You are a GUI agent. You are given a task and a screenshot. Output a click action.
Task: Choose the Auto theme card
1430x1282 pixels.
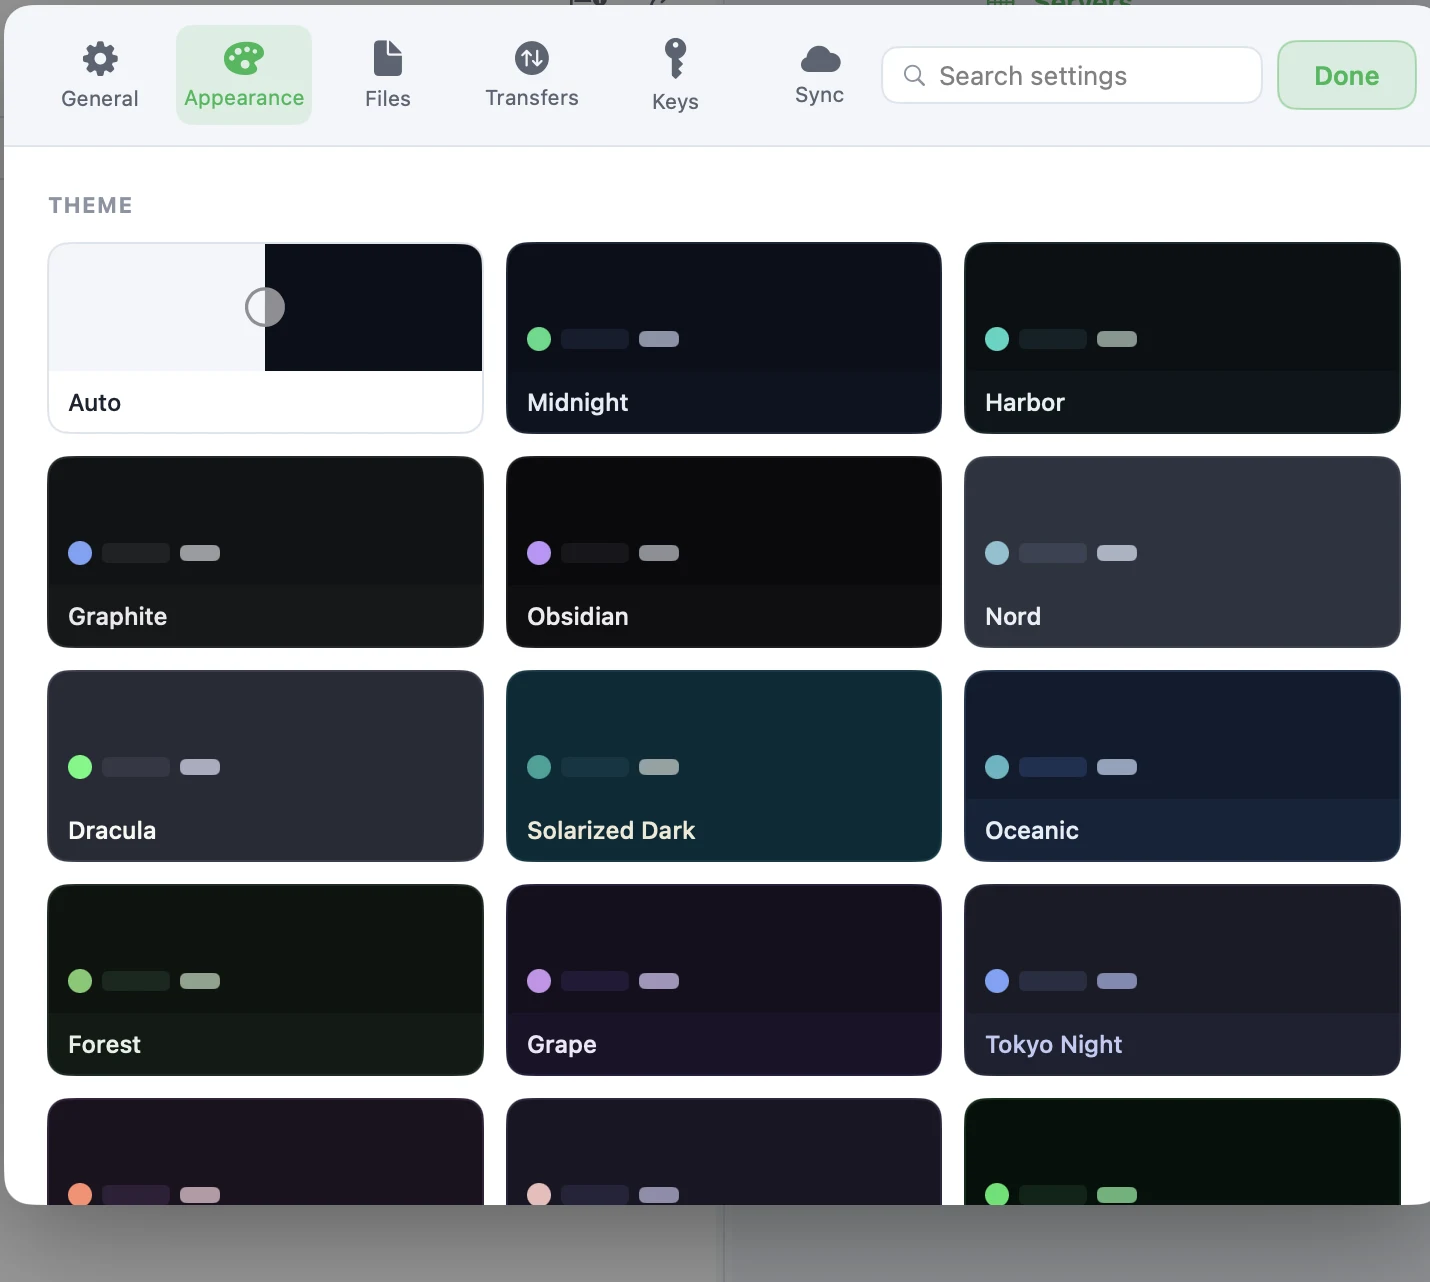(265, 338)
